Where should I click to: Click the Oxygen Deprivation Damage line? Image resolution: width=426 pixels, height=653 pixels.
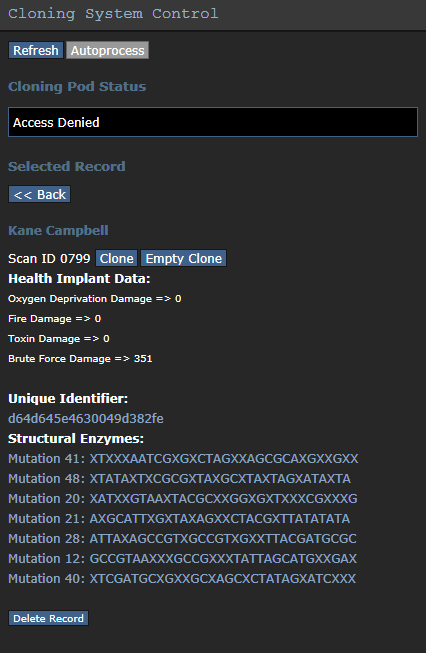pos(95,299)
